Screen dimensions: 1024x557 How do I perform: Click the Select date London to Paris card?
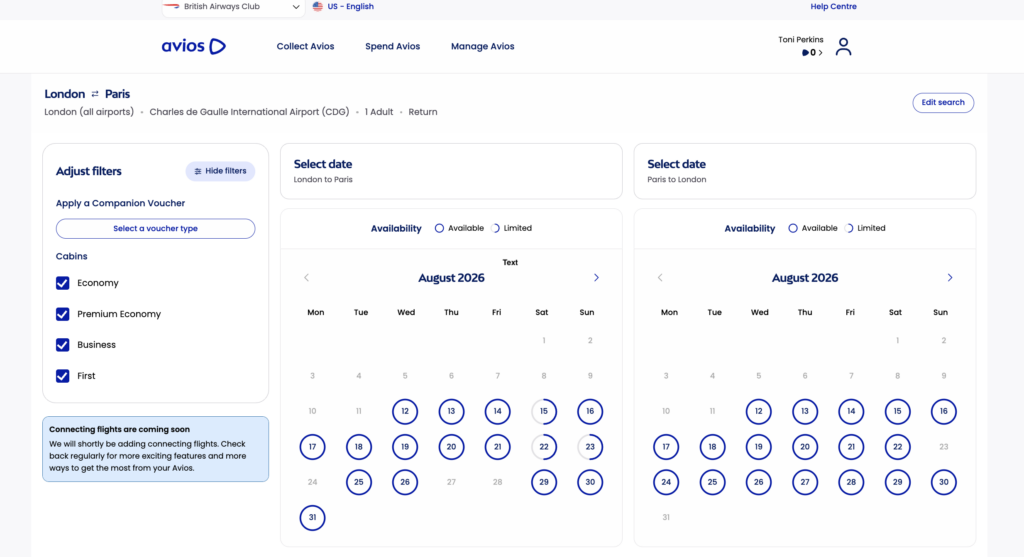click(451, 171)
